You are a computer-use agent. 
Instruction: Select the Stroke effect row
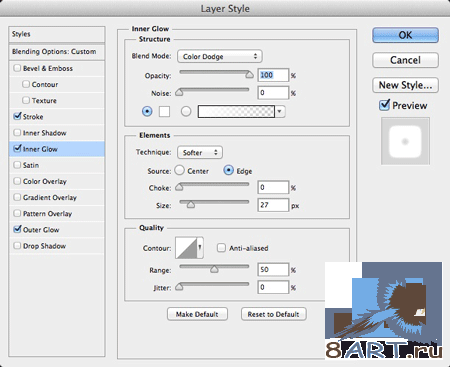click(57, 116)
